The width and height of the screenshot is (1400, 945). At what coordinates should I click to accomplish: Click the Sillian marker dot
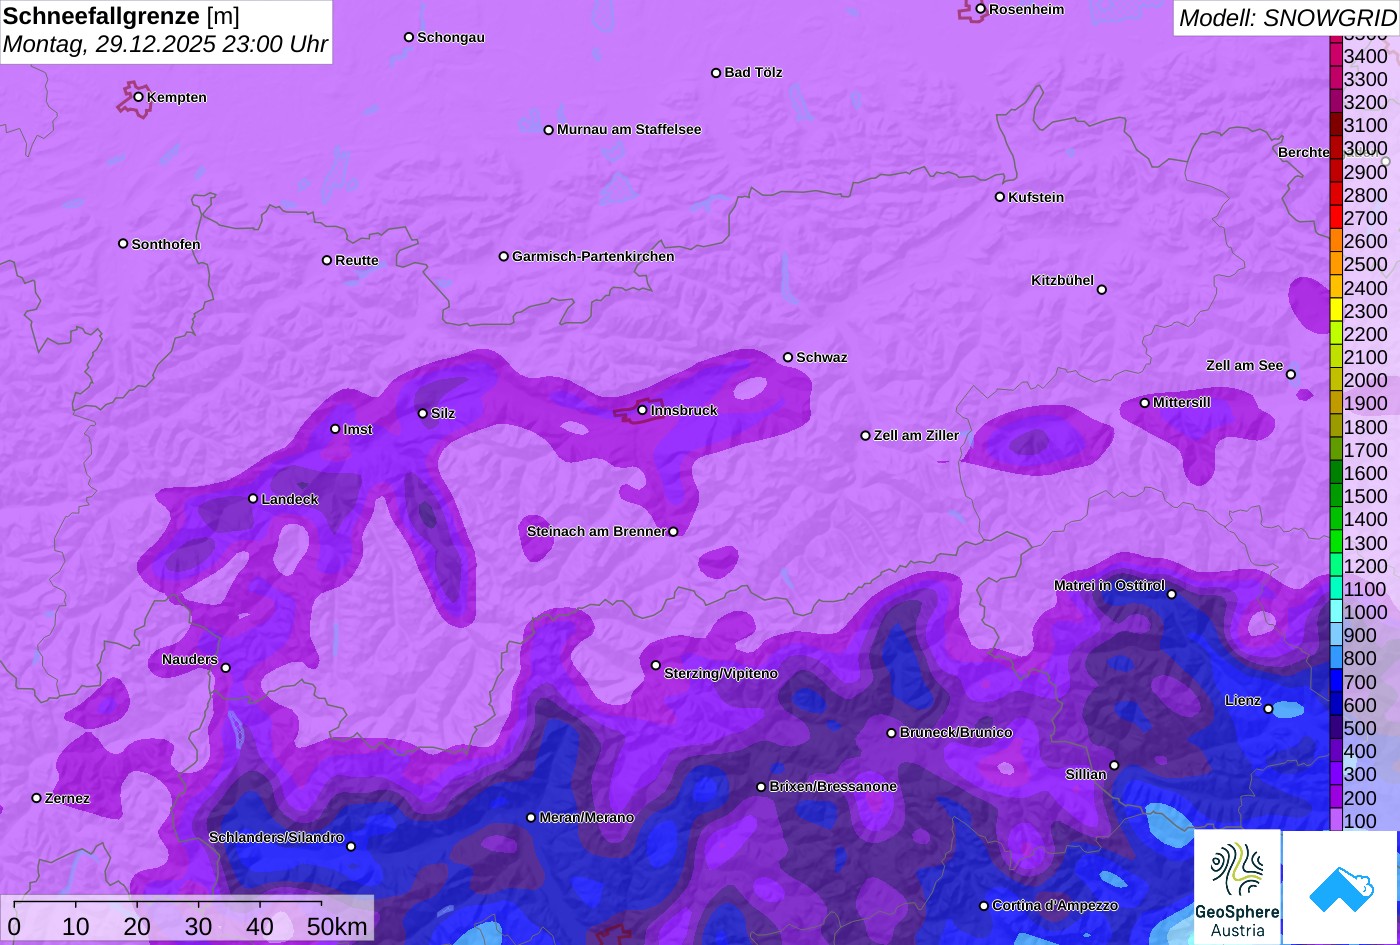click(x=1115, y=766)
